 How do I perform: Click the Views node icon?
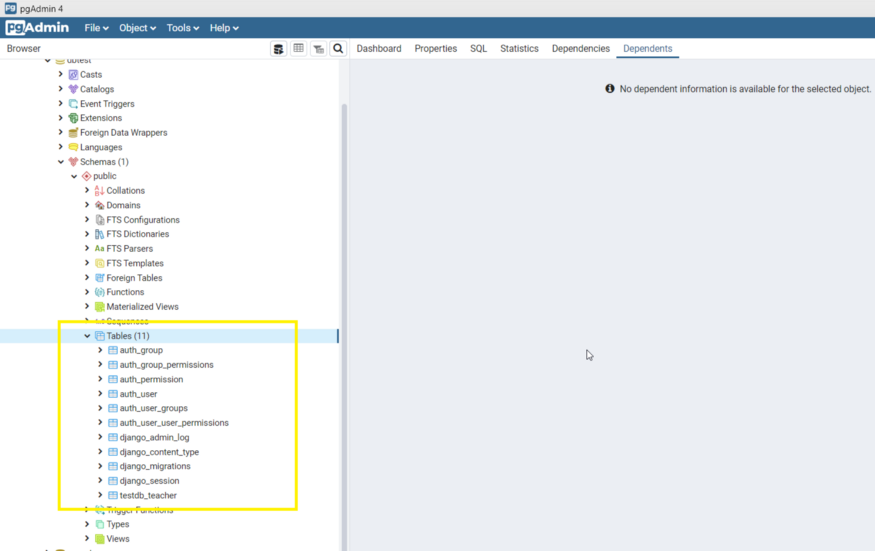tap(99, 539)
